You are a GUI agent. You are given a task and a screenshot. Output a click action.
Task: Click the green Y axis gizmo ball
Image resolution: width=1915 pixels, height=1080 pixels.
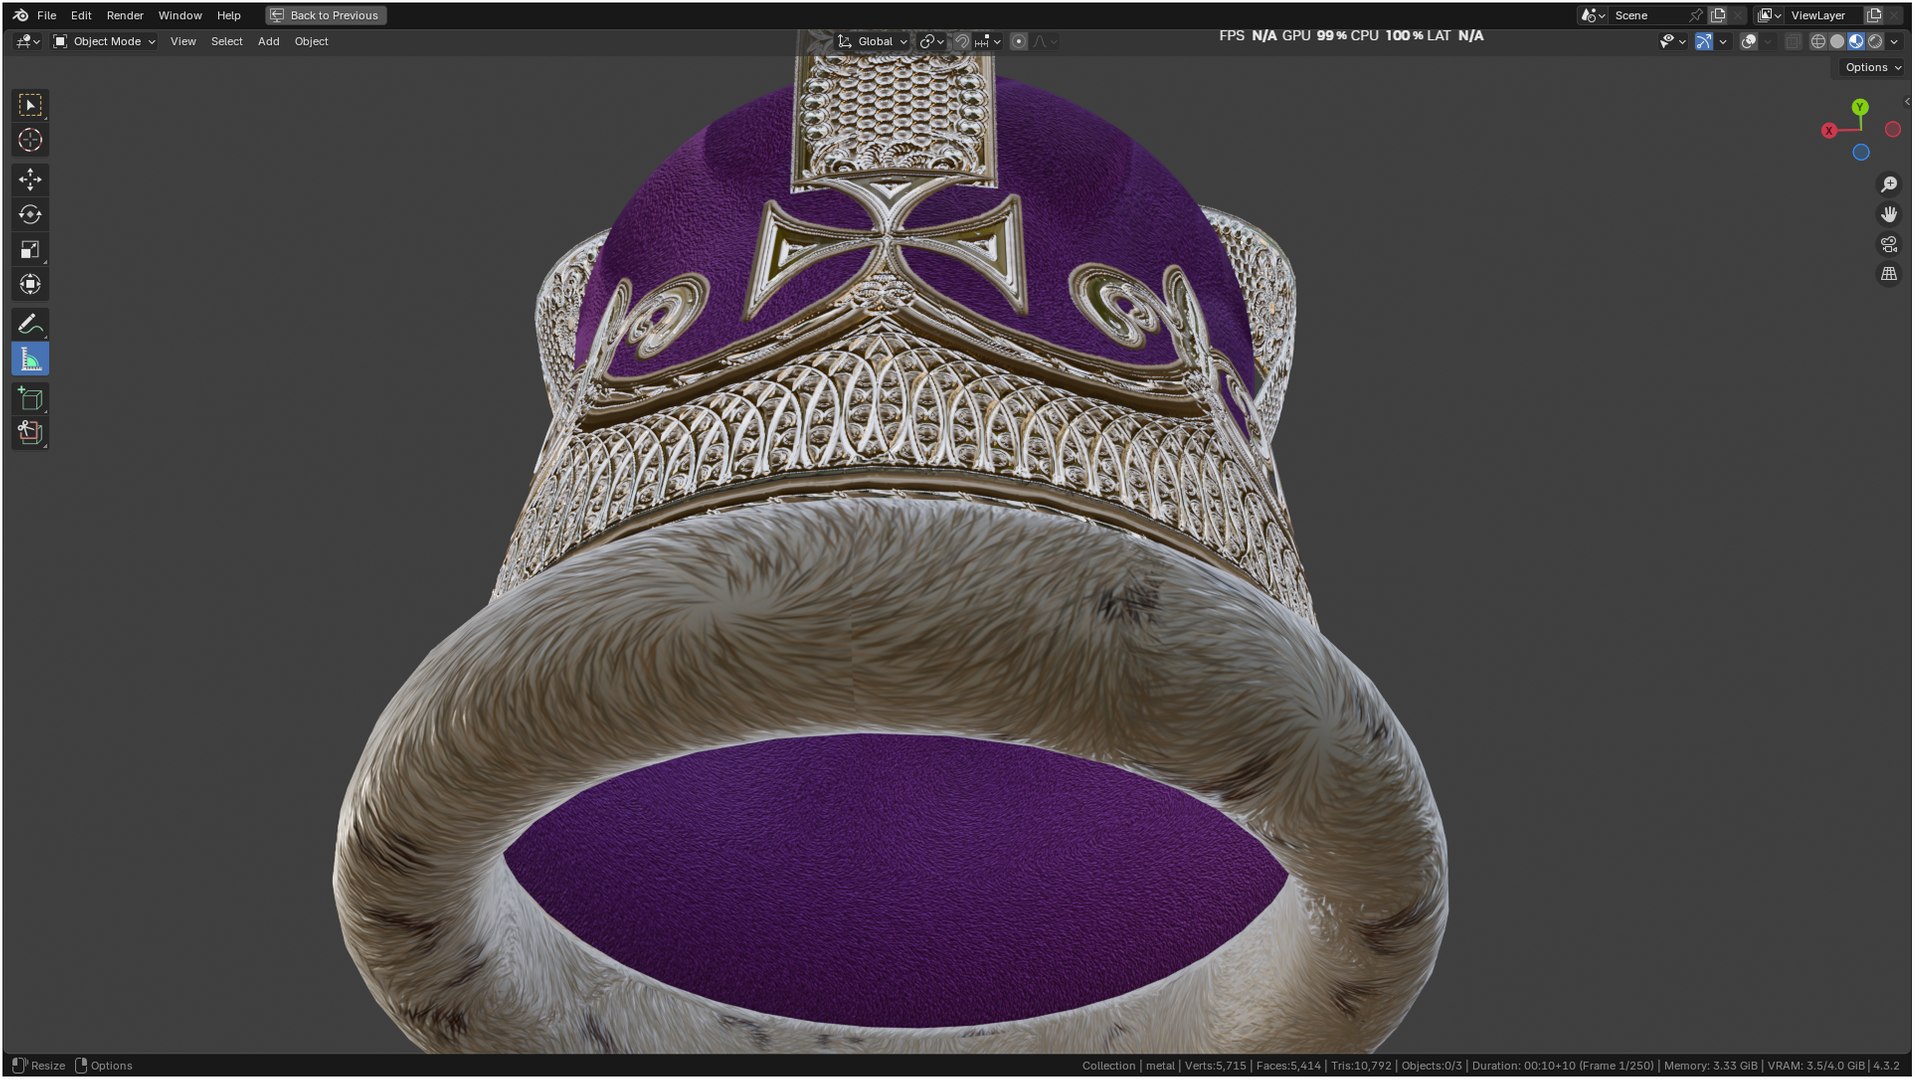[1859, 107]
